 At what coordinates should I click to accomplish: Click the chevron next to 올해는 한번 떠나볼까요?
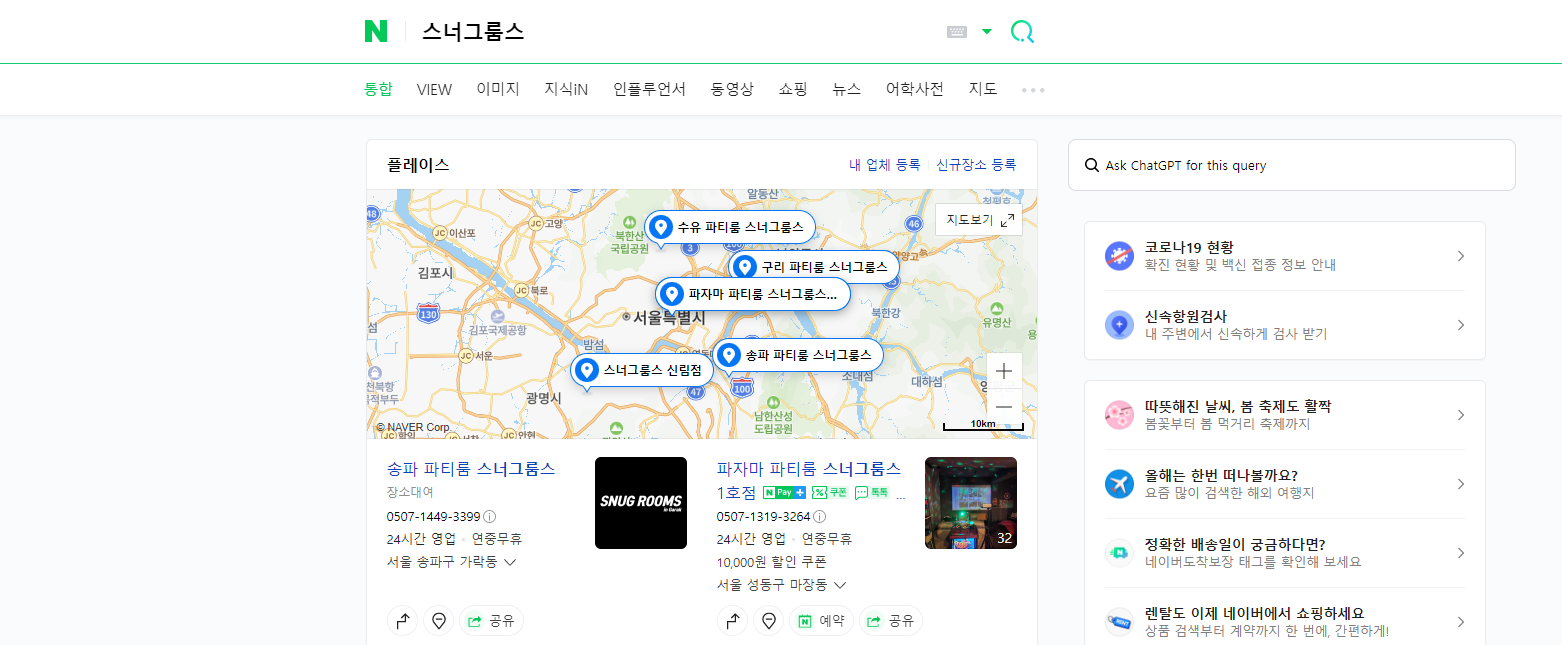click(x=1461, y=484)
